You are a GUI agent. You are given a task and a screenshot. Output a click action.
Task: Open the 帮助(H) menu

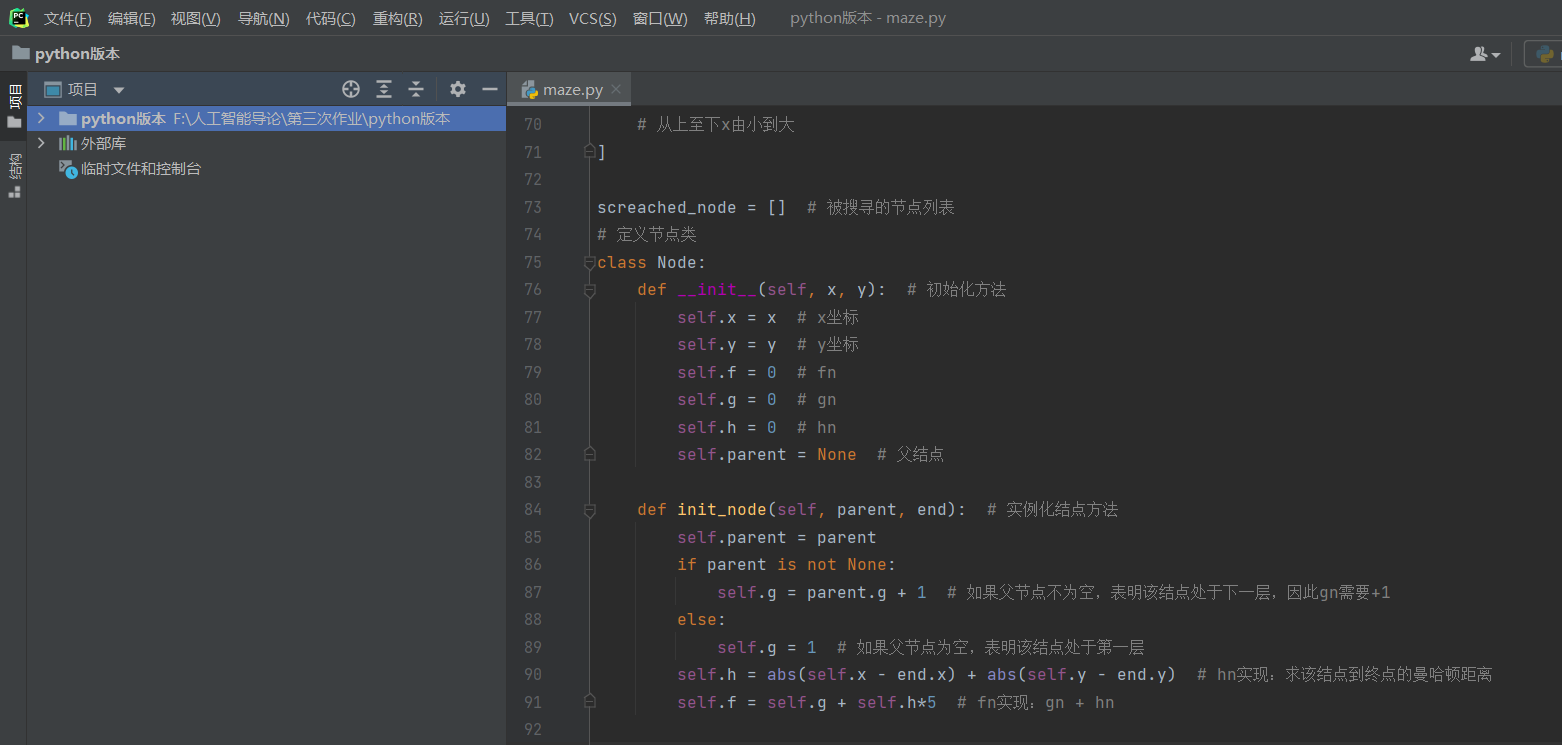[x=729, y=19]
